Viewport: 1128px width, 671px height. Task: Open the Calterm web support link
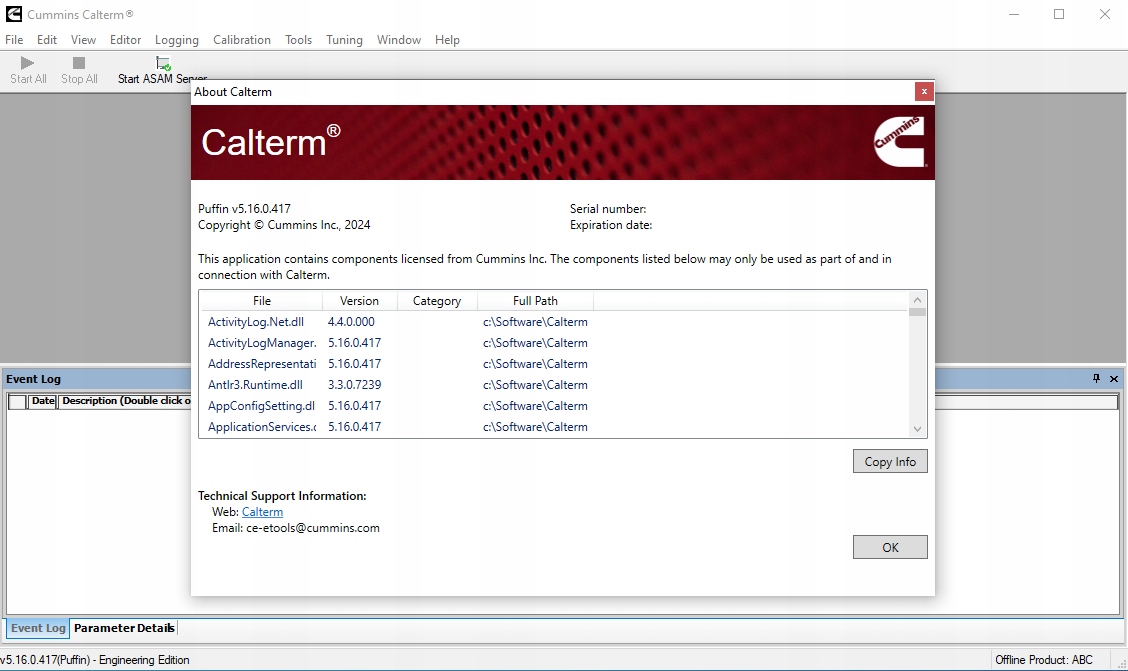pyautogui.click(x=262, y=512)
